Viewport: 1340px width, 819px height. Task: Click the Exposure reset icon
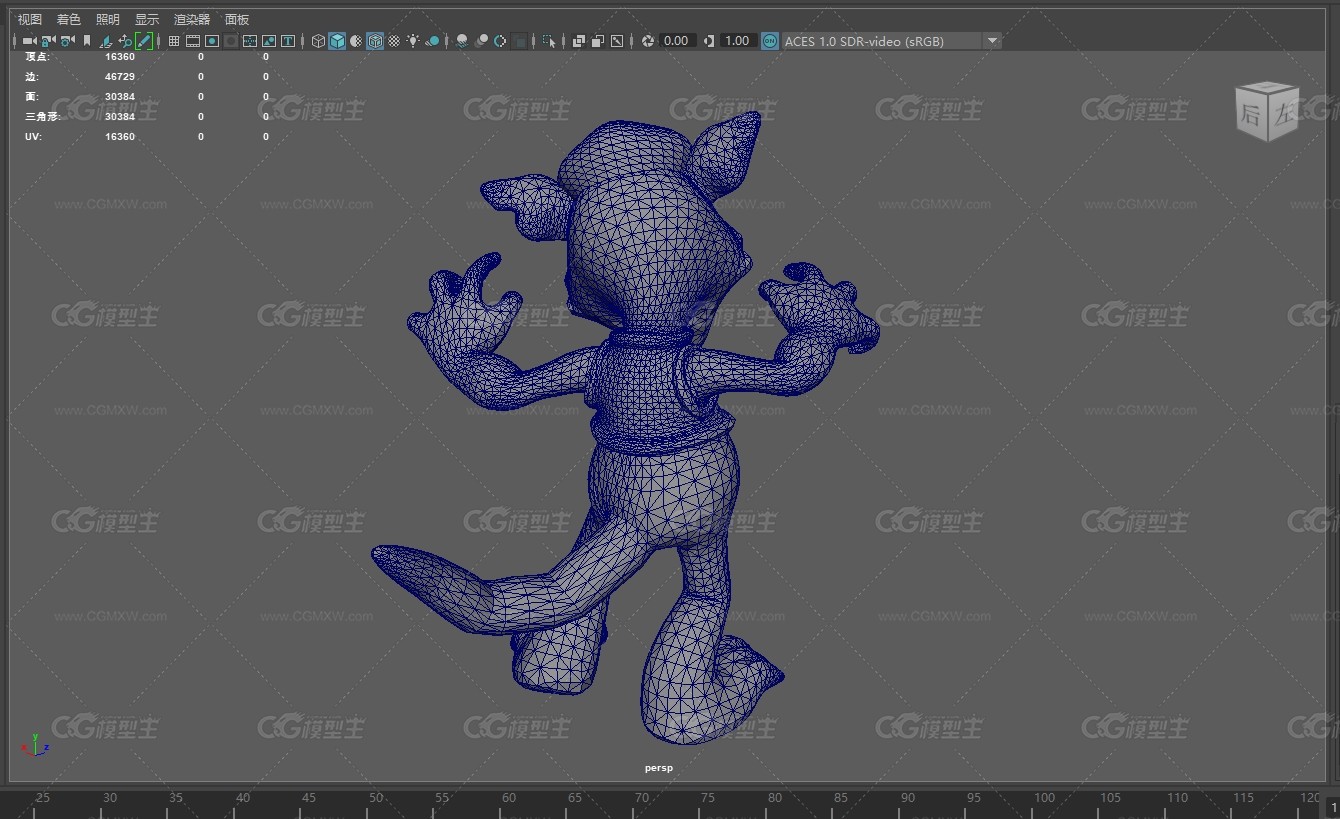point(648,41)
